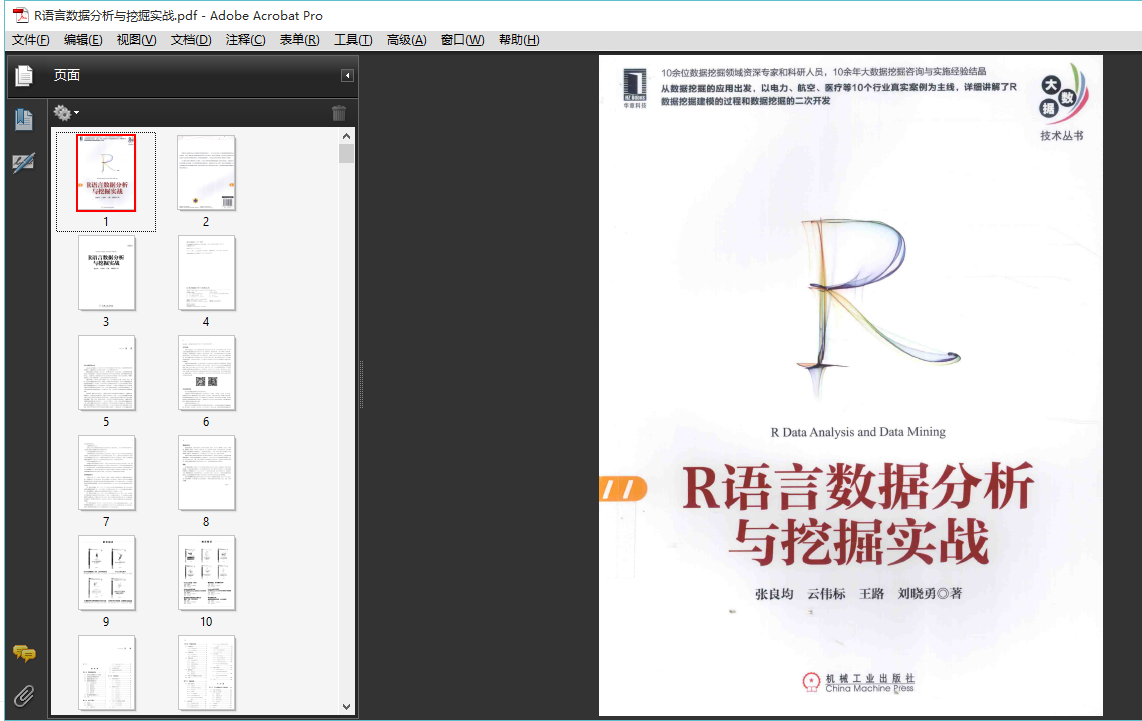Select page 7 thumbnail

point(106,473)
